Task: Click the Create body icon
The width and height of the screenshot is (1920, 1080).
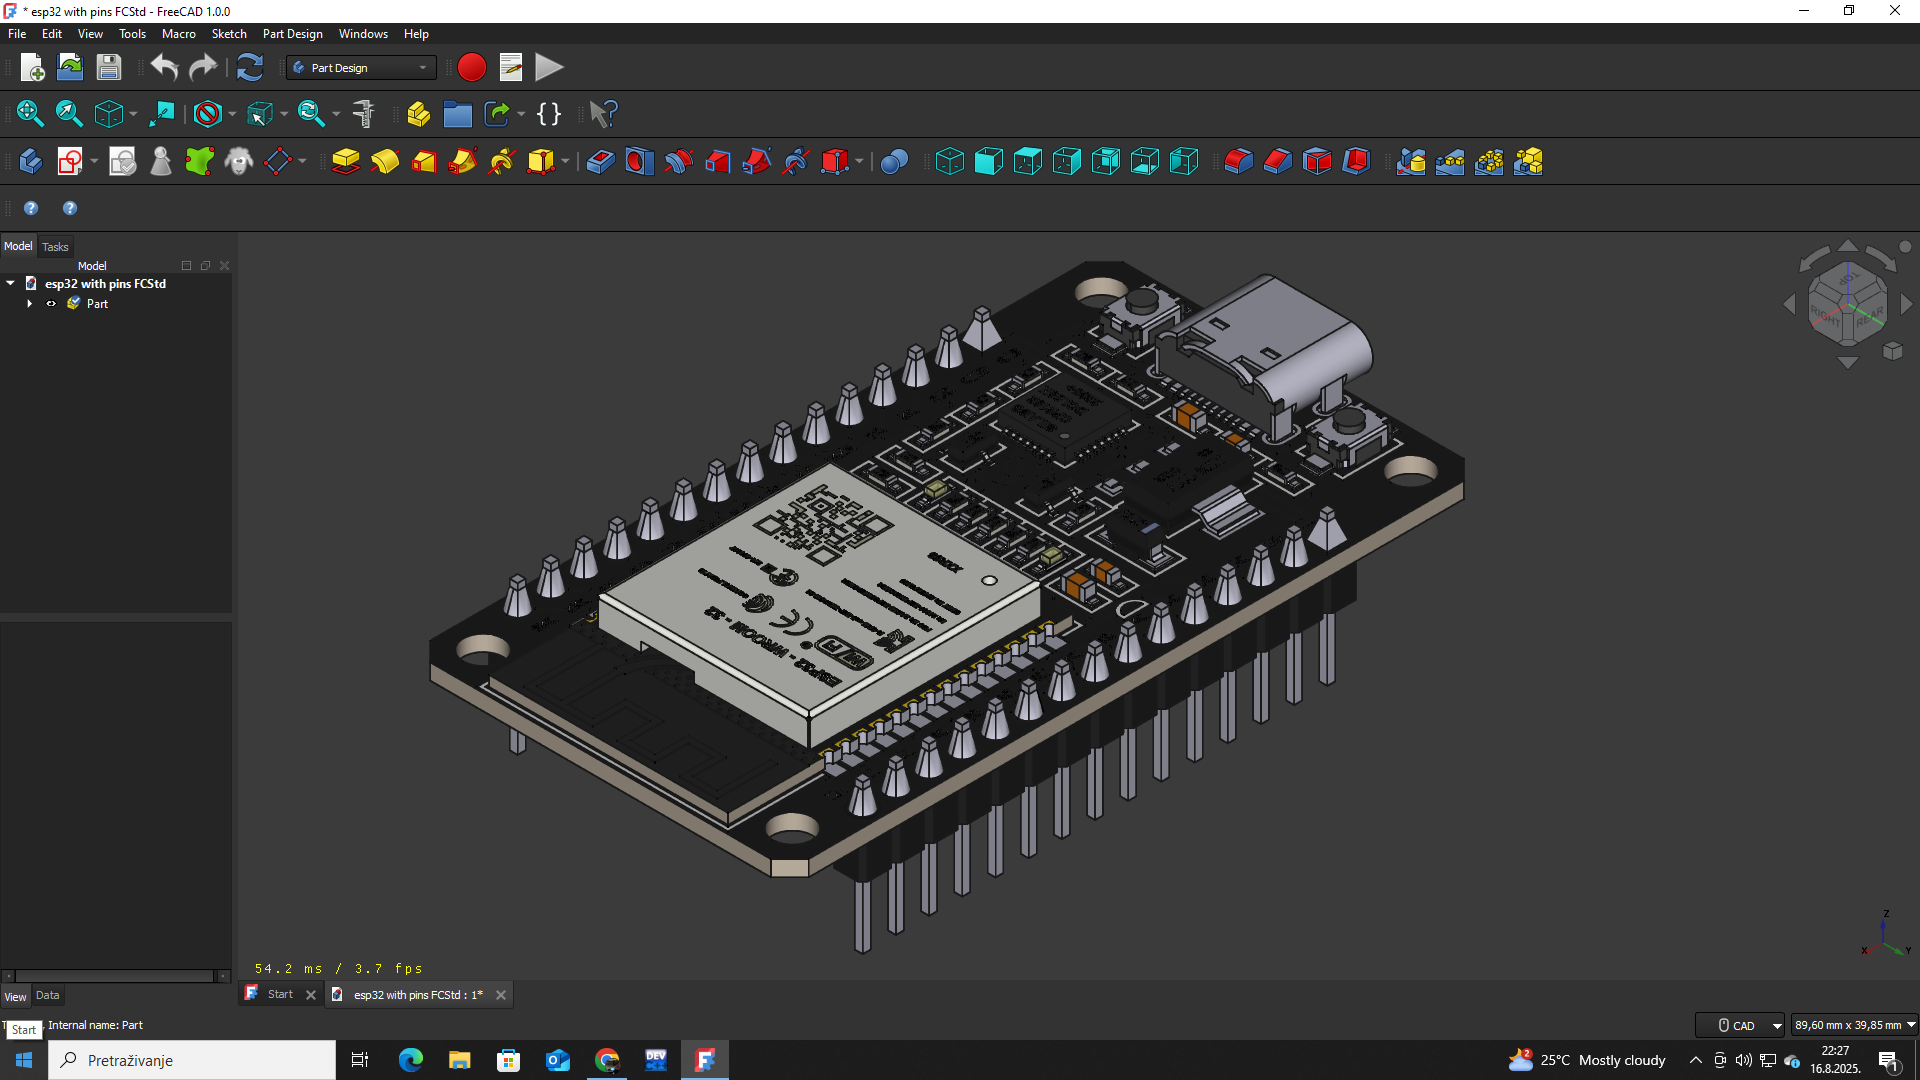Action: 30,161
